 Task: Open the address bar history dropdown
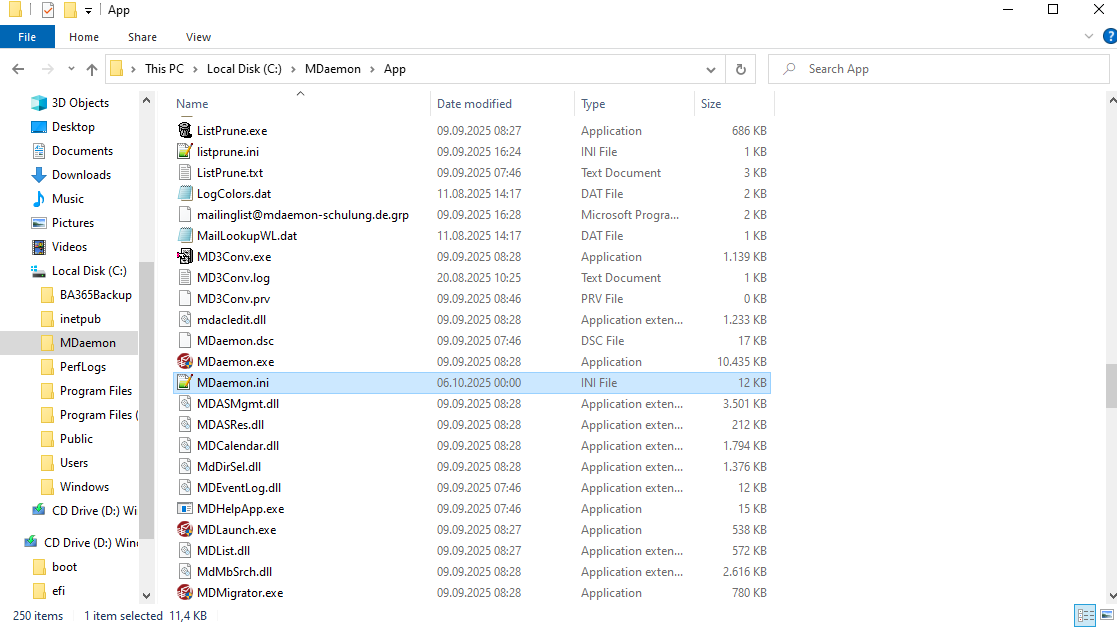coord(711,69)
